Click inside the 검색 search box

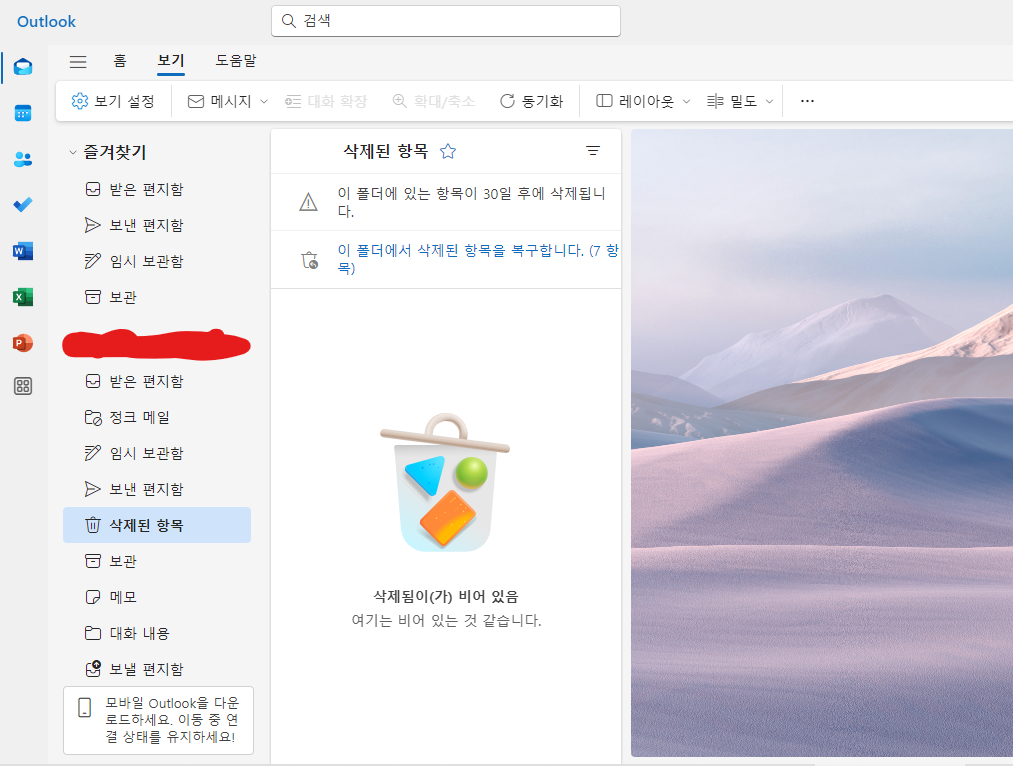click(450, 21)
